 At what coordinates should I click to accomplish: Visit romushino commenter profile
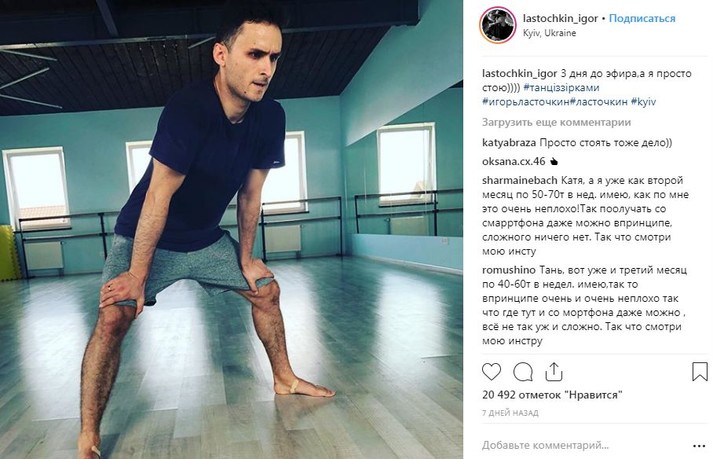click(x=509, y=270)
